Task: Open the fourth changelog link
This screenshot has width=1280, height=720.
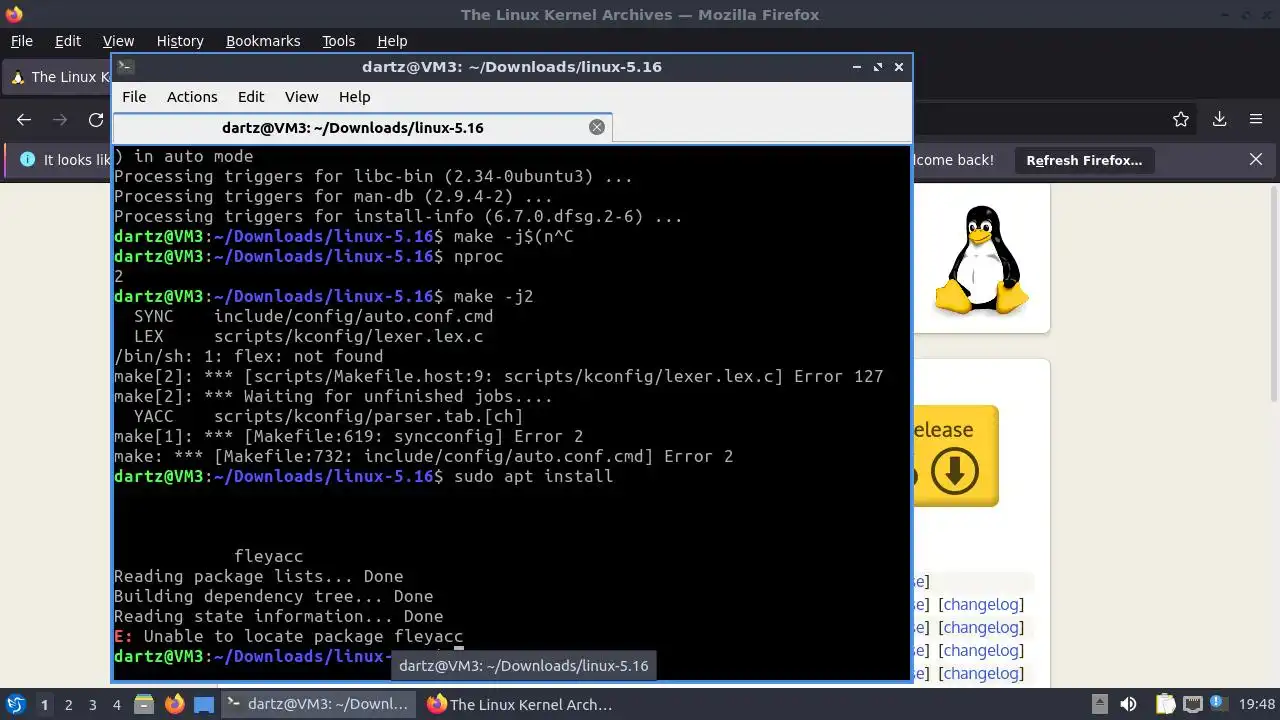Action: click(x=981, y=674)
